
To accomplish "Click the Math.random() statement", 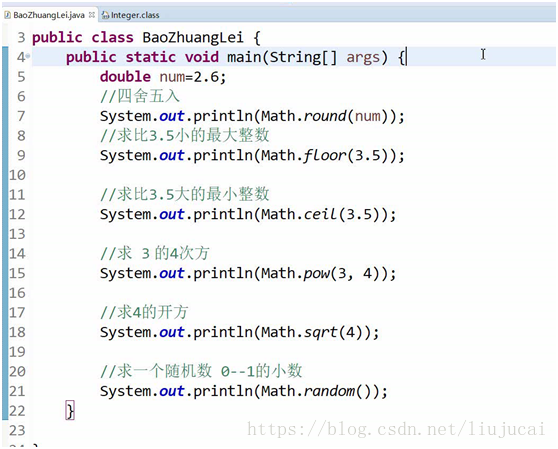I will tap(244, 391).
